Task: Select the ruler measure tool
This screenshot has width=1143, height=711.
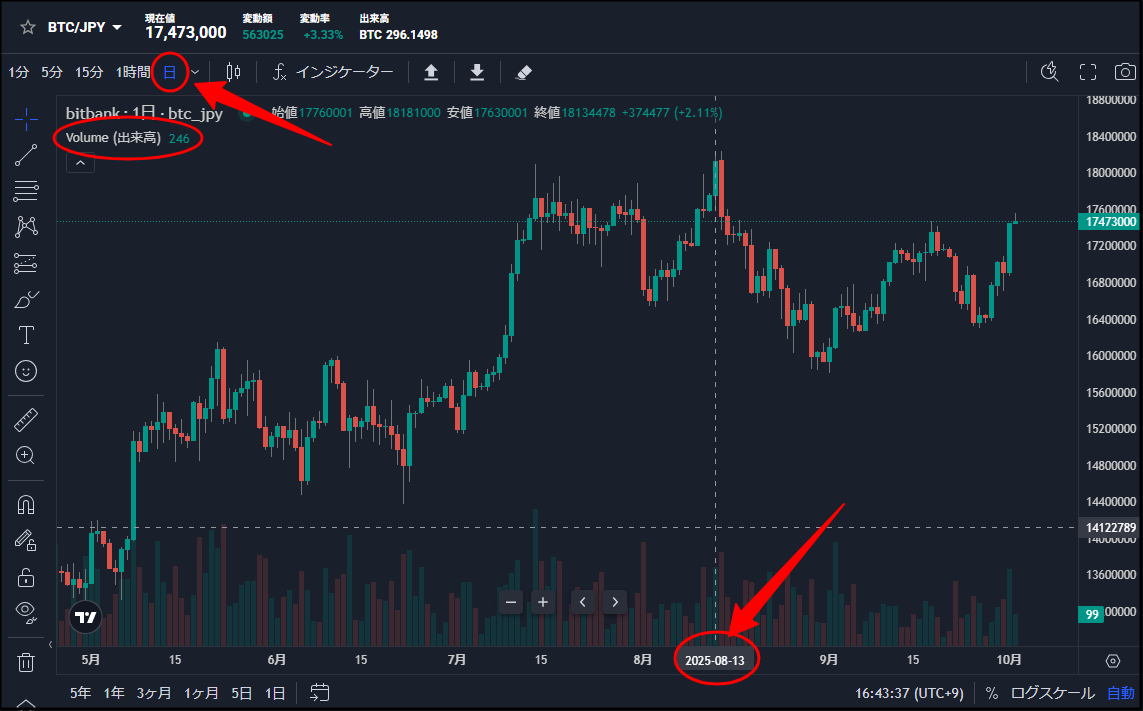Action: pos(27,419)
